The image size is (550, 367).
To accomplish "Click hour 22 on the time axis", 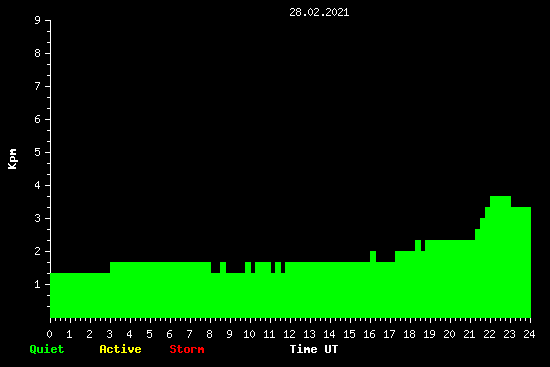I will 489,334.
